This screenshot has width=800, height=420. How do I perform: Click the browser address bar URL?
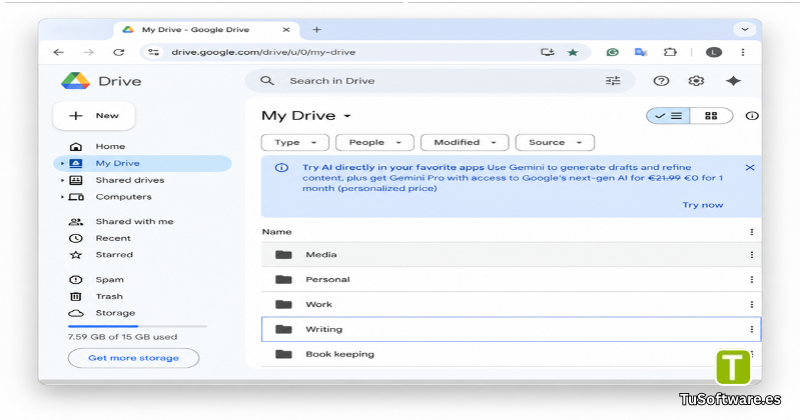pos(263,52)
